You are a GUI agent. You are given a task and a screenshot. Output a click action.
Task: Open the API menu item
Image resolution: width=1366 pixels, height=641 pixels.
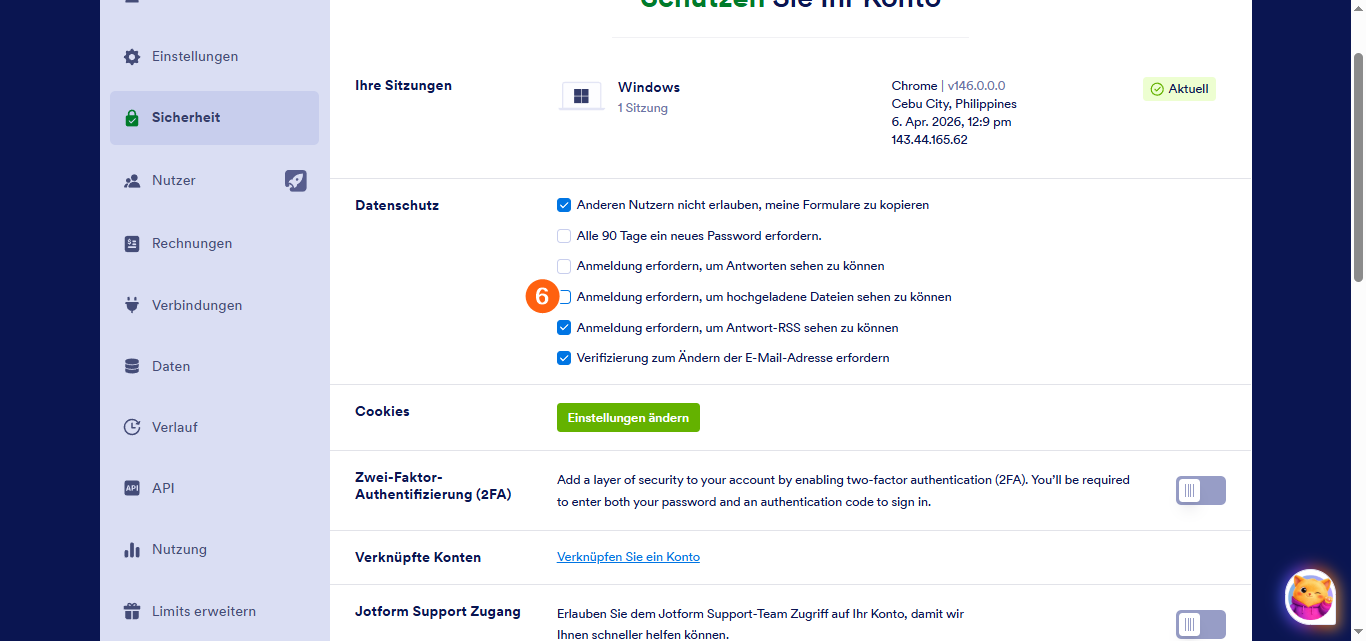tap(163, 488)
